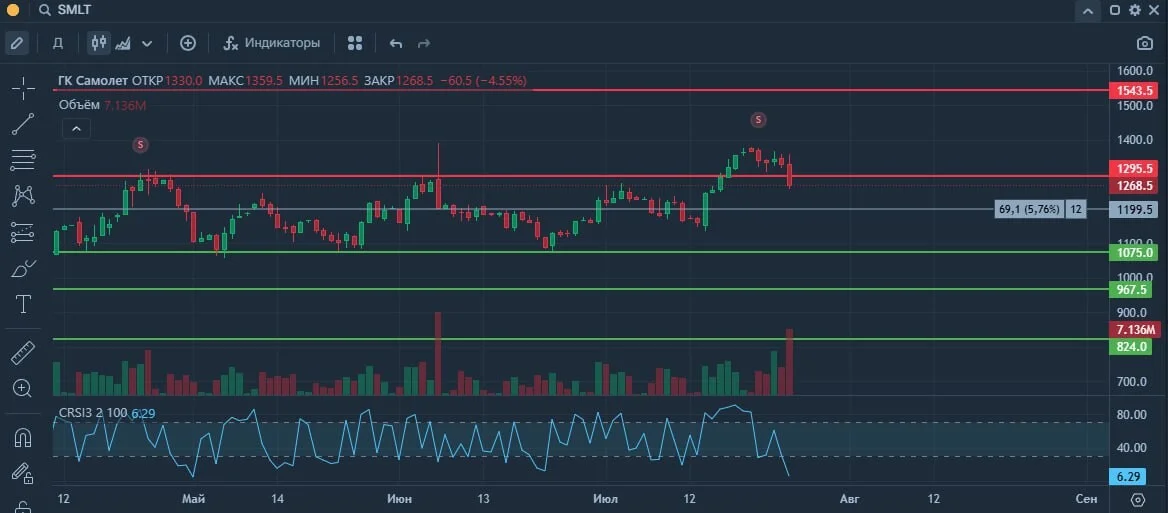Screen dimensions: 1168x513
Task: Click the 1600.0 price scale value
Action: coord(1136,71)
